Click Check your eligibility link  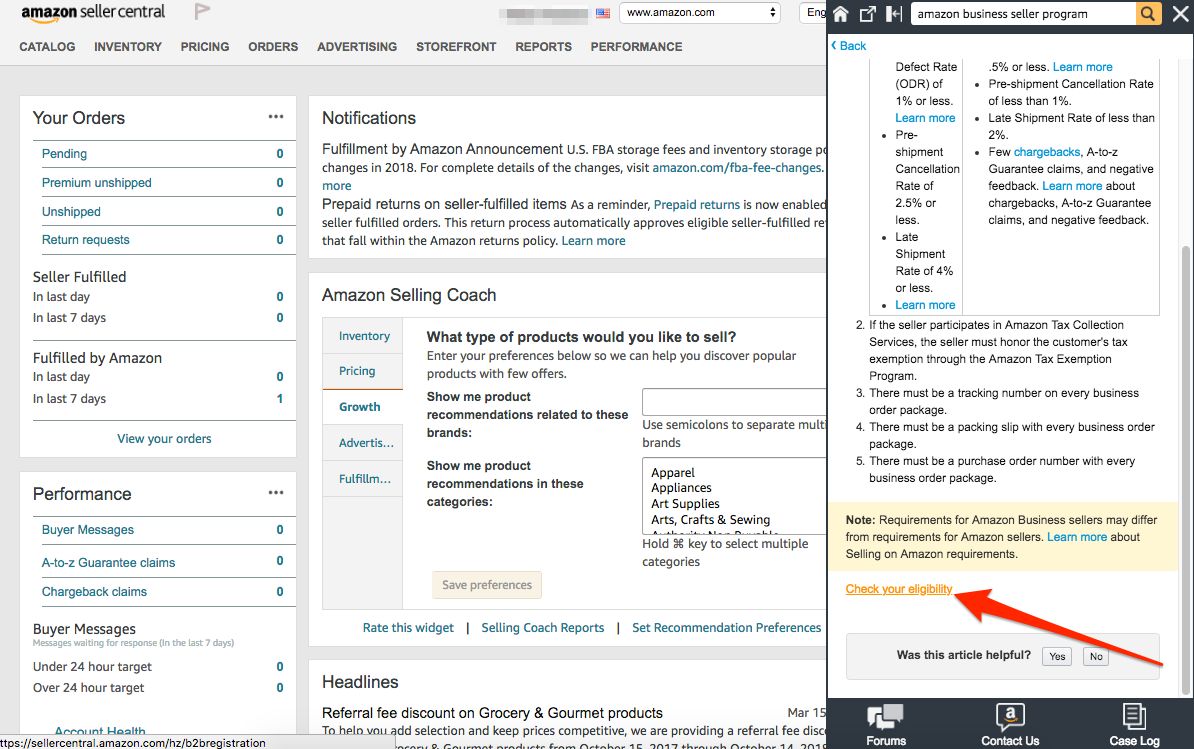point(899,588)
